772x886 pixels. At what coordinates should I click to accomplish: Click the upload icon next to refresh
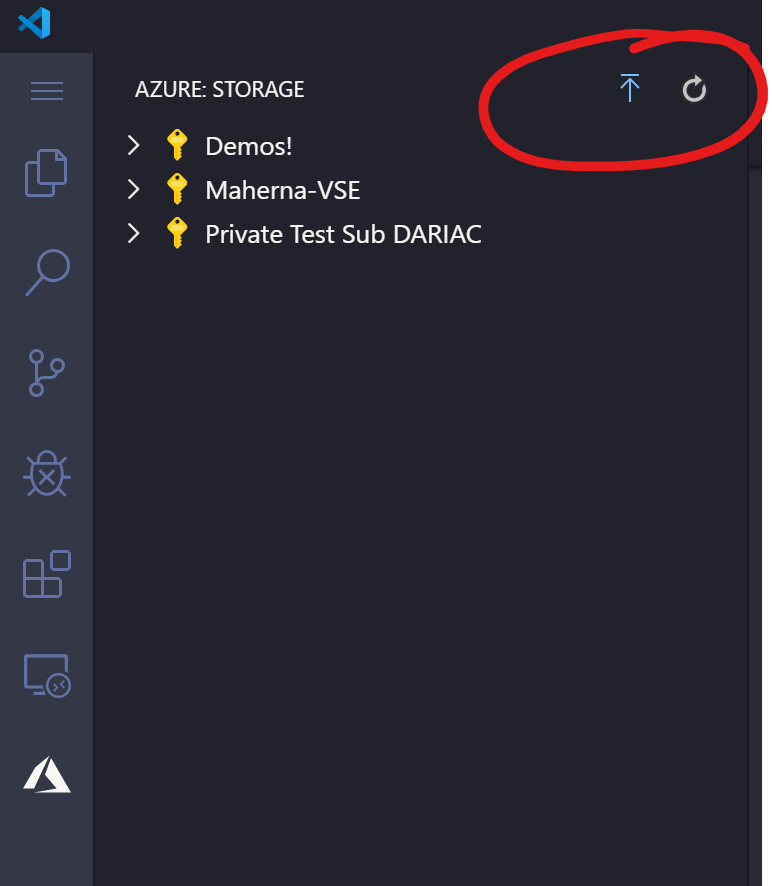pos(630,89)
